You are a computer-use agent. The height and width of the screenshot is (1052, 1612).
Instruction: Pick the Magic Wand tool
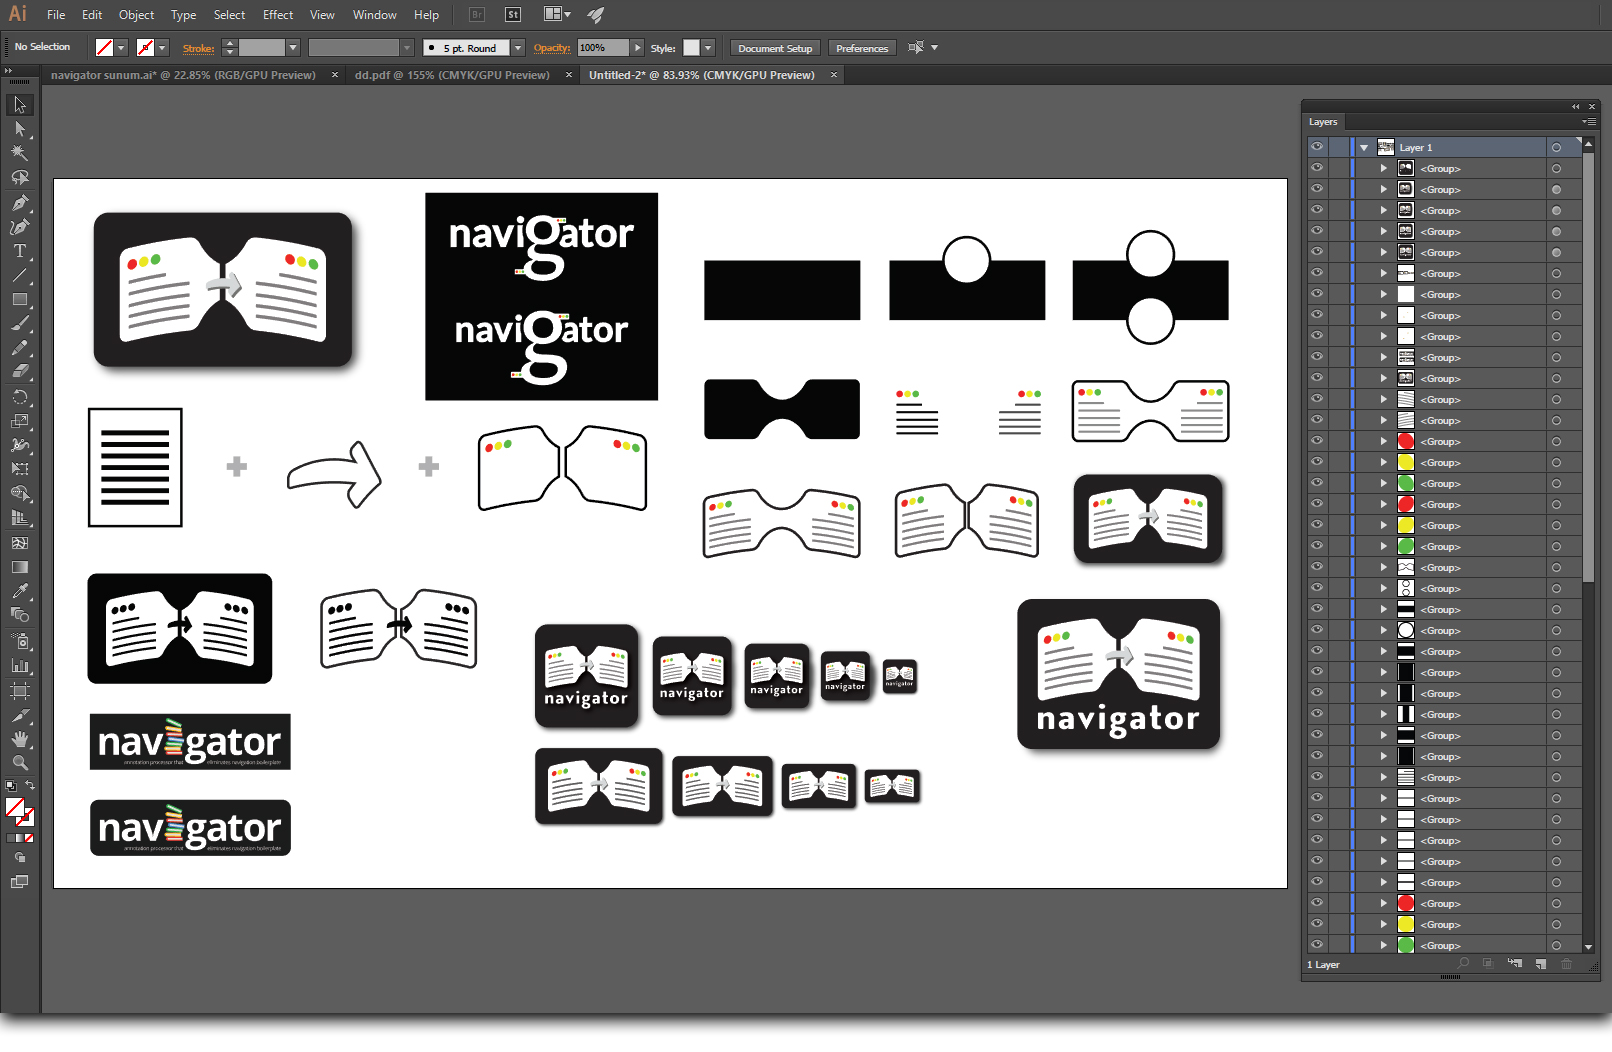tap(20, 153)
